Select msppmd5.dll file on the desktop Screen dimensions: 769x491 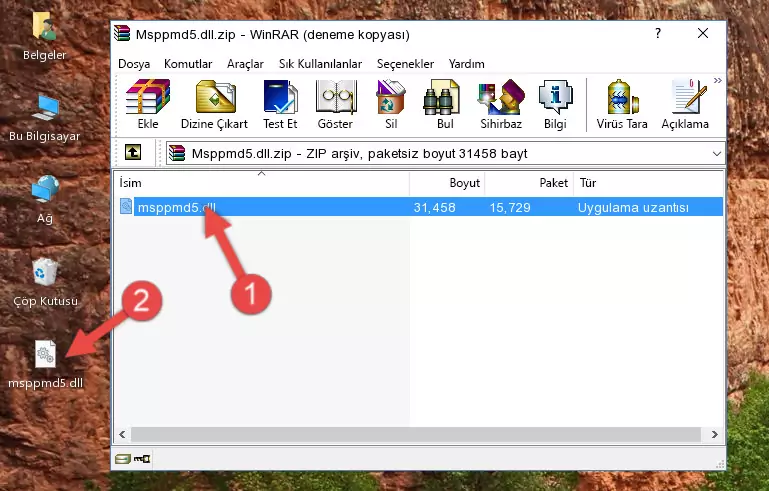[46, 365]
